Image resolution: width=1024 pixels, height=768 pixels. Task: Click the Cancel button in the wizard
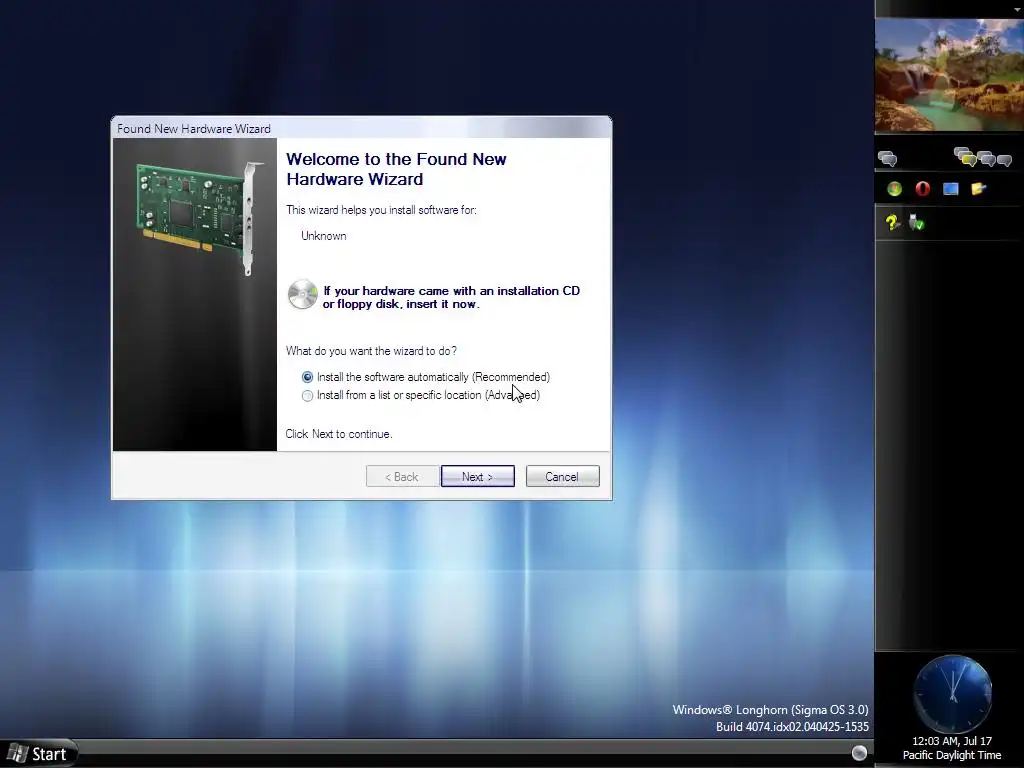[562, 477]
